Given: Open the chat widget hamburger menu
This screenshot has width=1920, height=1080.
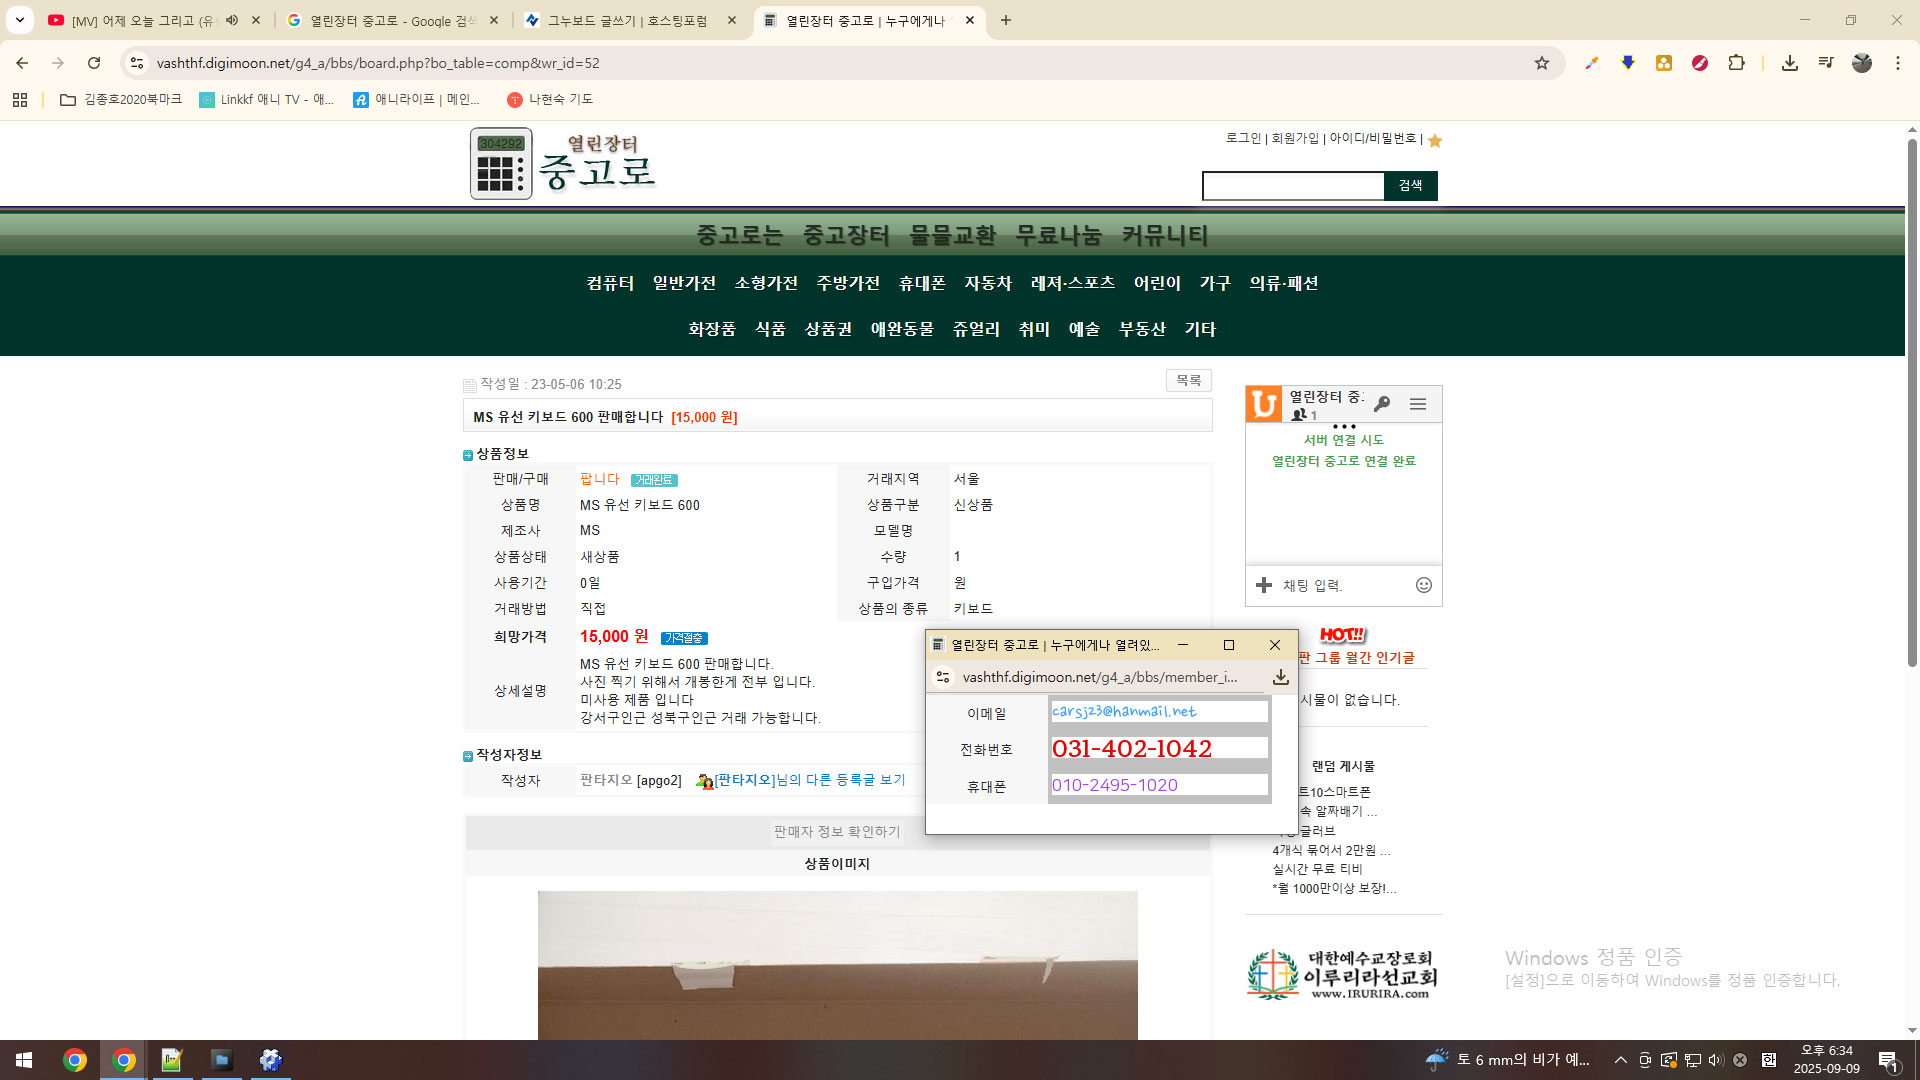Looking at the screenshot, I should (1417, 404).
